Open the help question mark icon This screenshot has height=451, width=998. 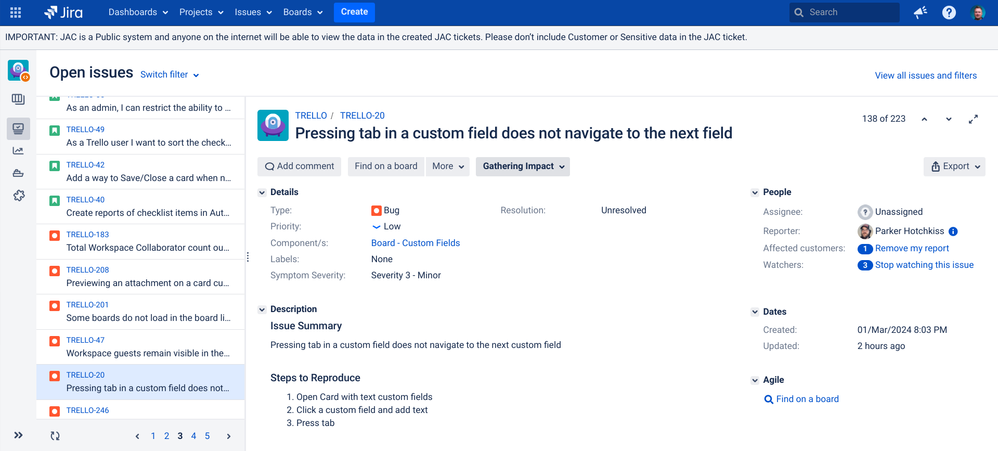(949, 12)
